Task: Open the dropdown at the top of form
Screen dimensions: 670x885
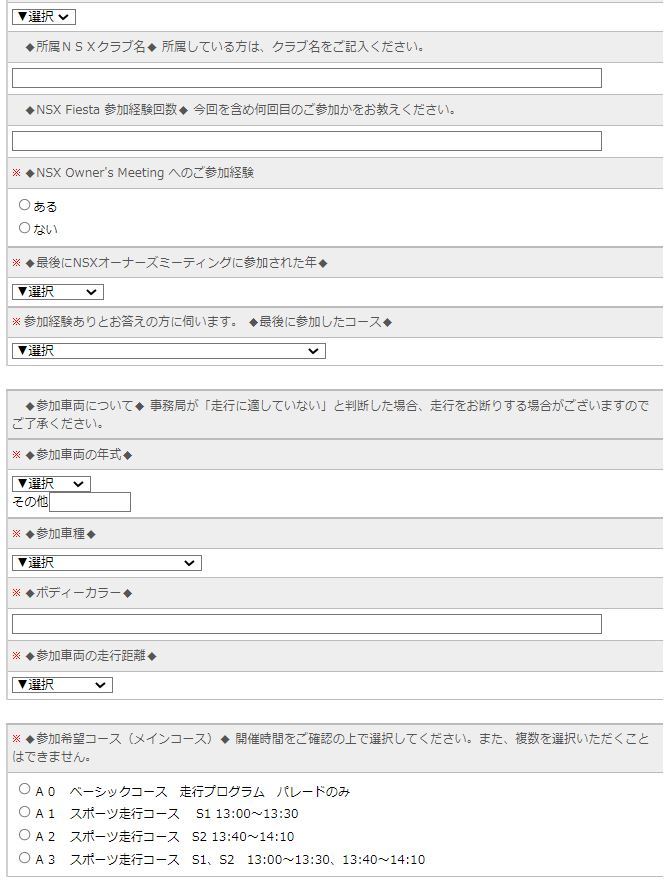Action: [43, 17]
